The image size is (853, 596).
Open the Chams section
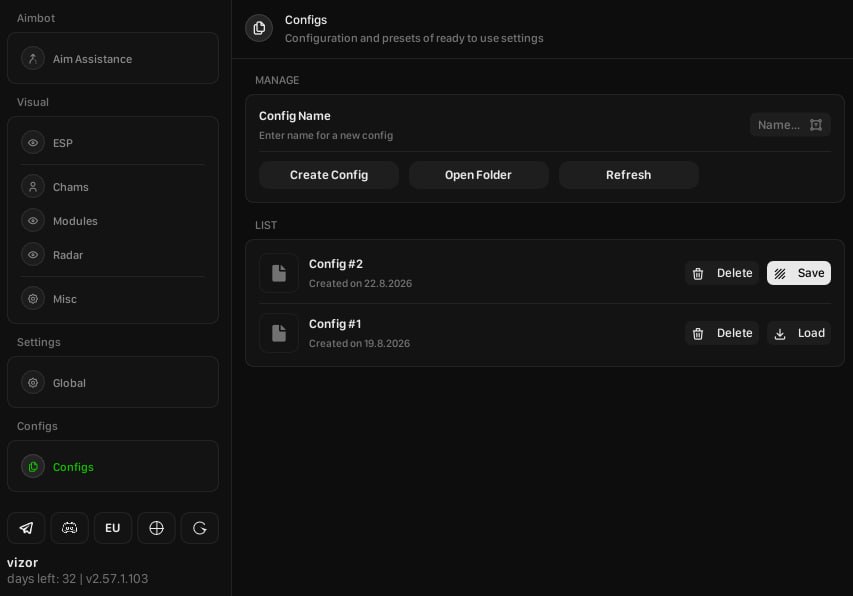point(113,187)
